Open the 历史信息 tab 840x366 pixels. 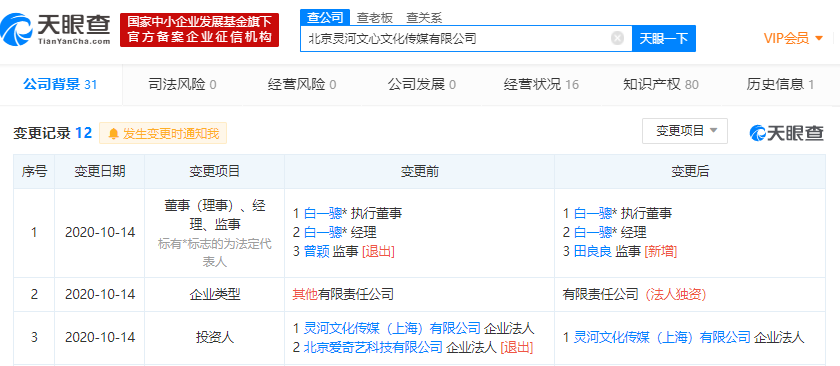pos(780,84)
